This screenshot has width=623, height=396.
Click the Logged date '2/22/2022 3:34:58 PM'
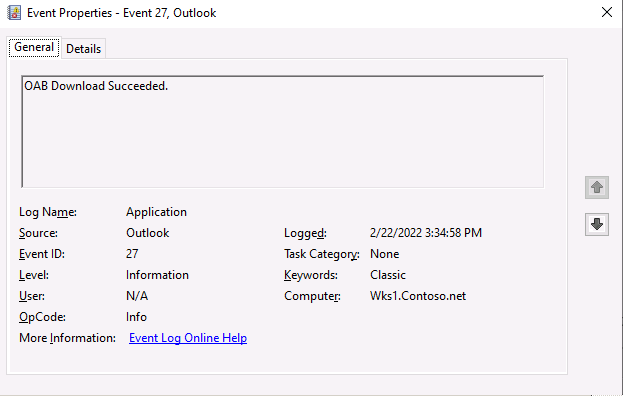pos(426,233)
